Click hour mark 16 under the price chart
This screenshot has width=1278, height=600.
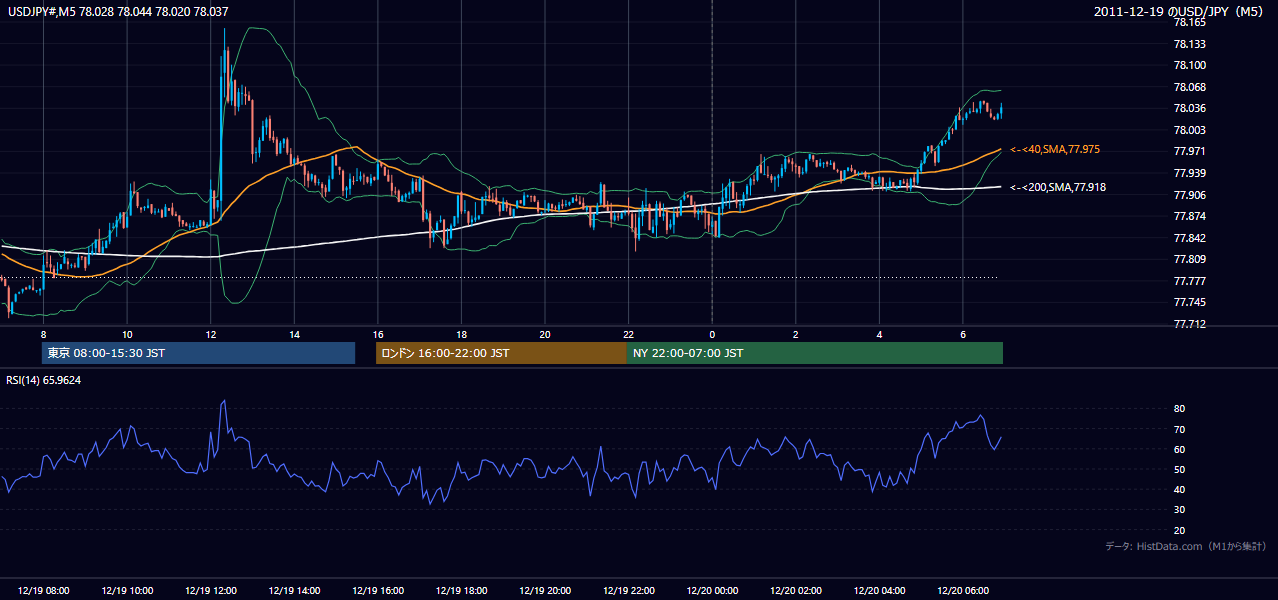(378, 334)
